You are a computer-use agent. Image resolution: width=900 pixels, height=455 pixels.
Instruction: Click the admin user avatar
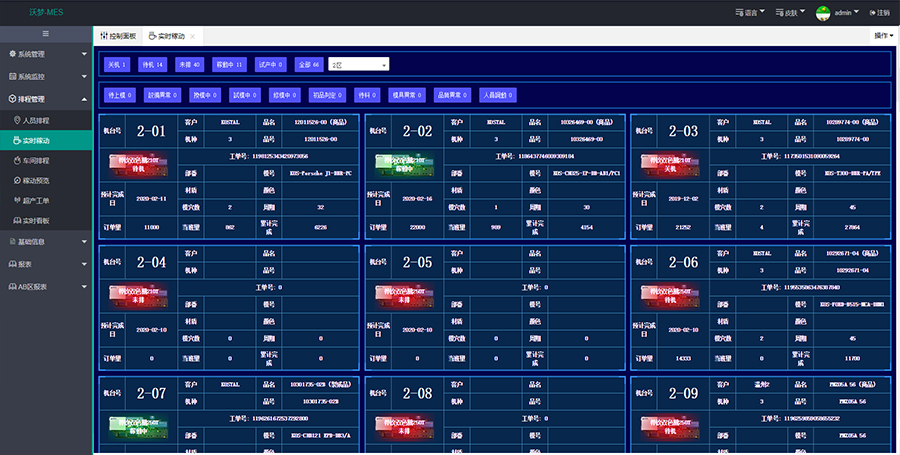coord(823,13)
